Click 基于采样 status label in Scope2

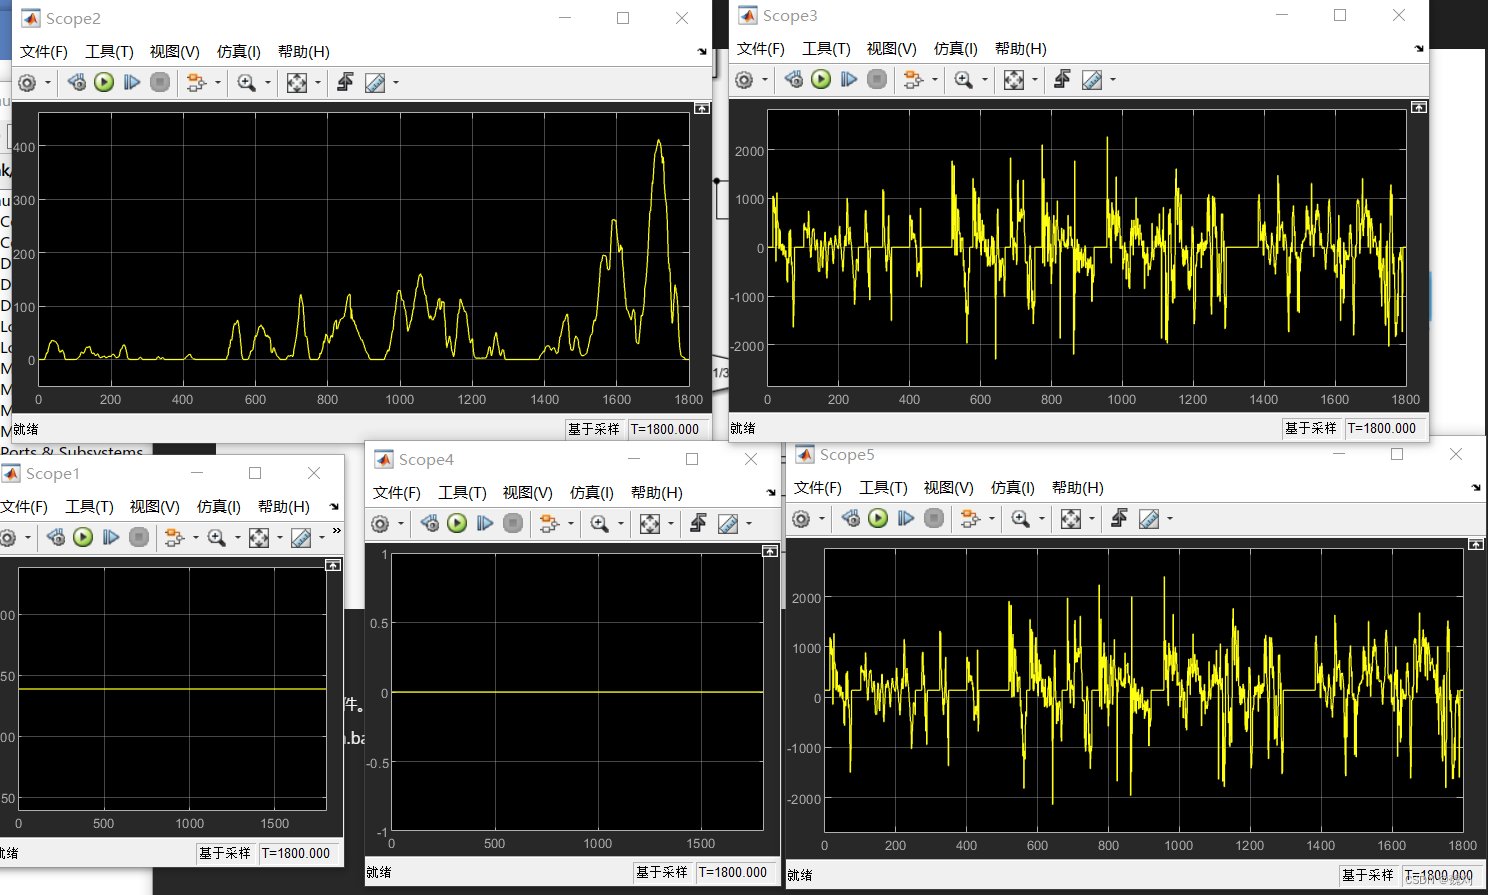[594, 429]
